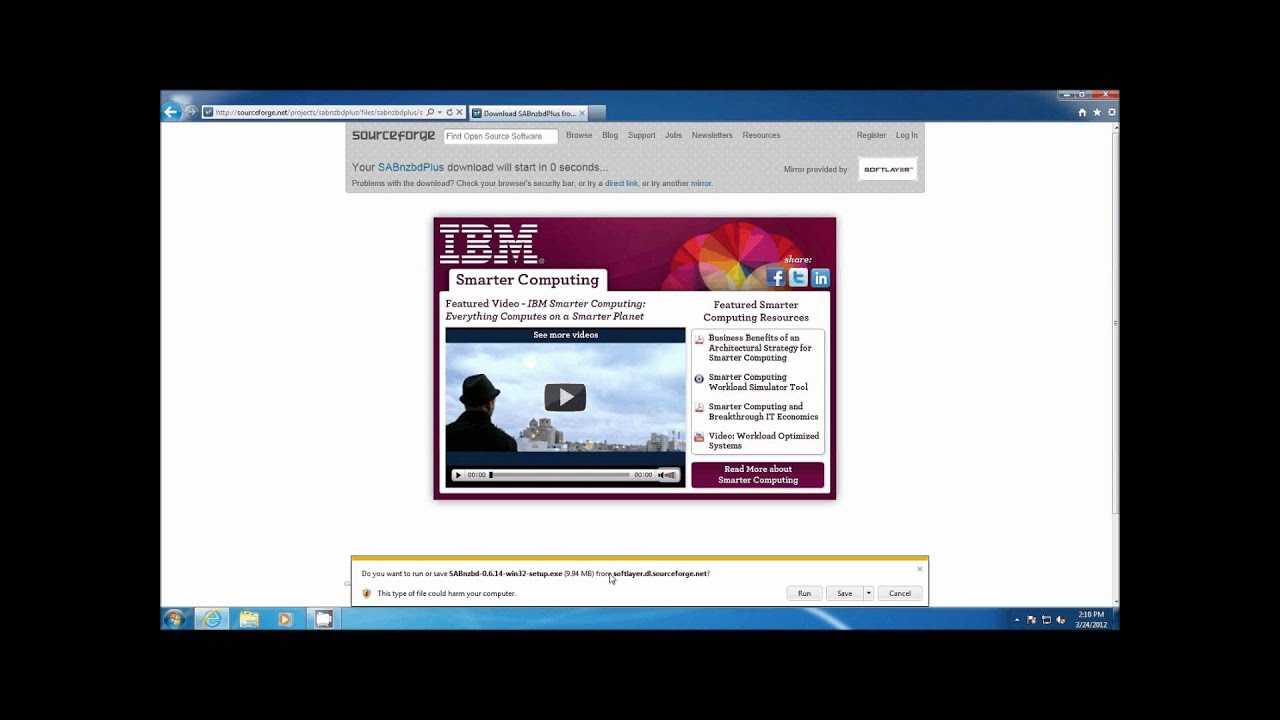Screen dimensions: 1280x720
Task: Open the Resources menu item
Action: pos(761,135)
